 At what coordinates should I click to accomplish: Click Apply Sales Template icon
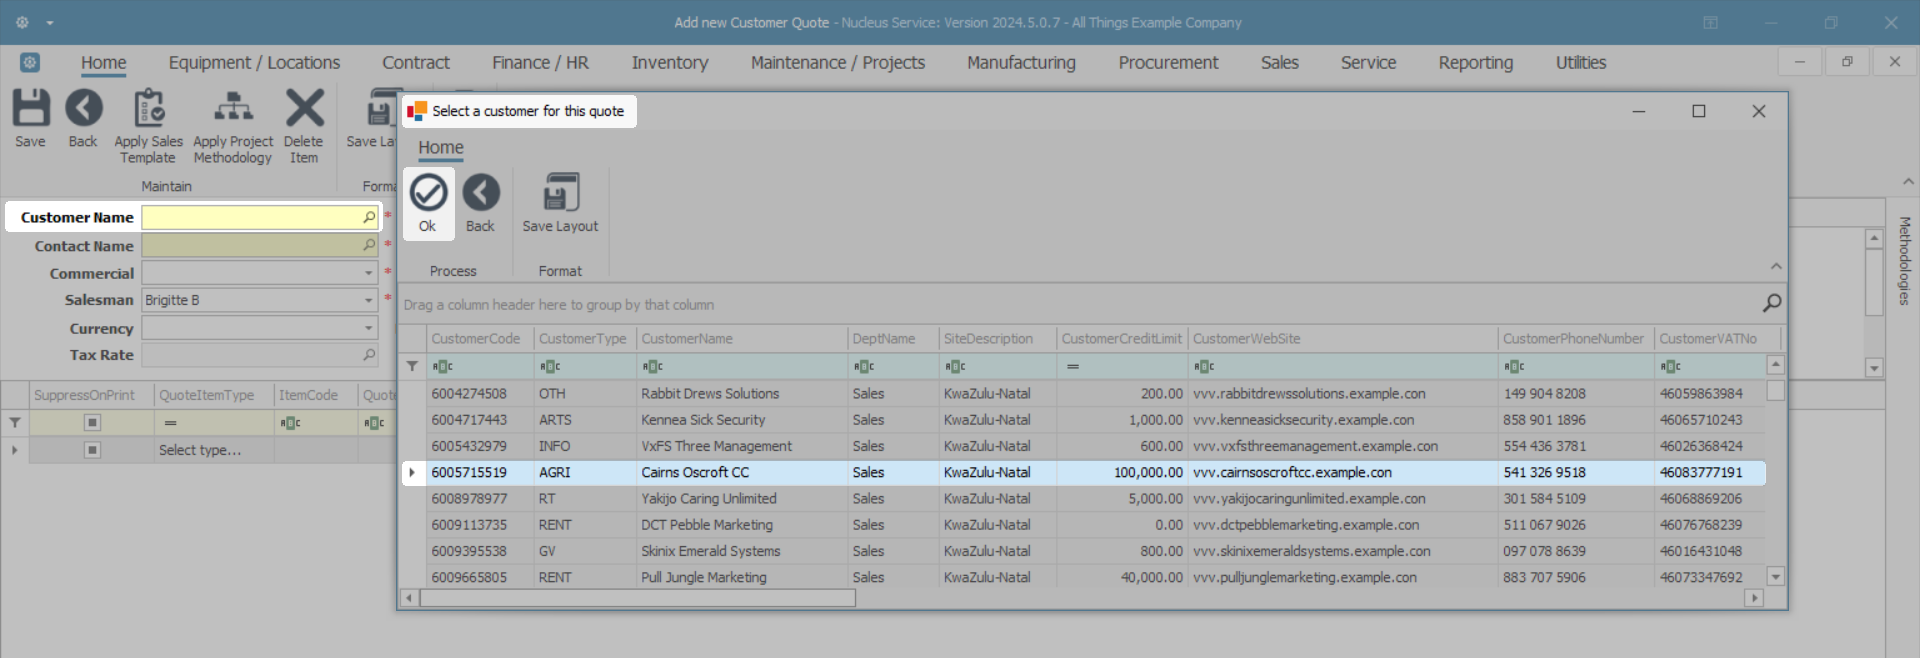coord(149,108)
